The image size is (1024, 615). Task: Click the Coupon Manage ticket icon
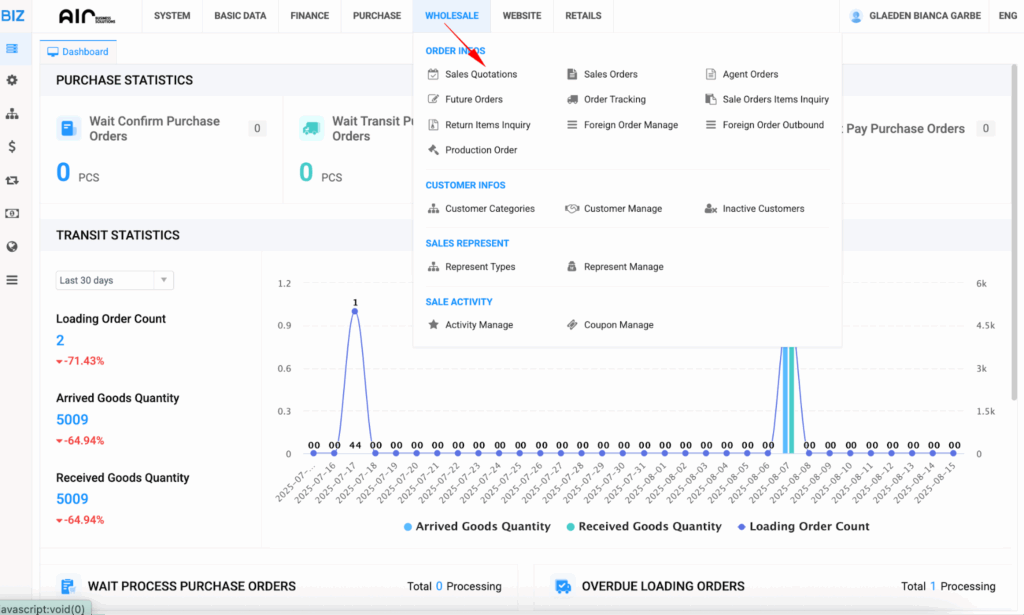[572, 325]
